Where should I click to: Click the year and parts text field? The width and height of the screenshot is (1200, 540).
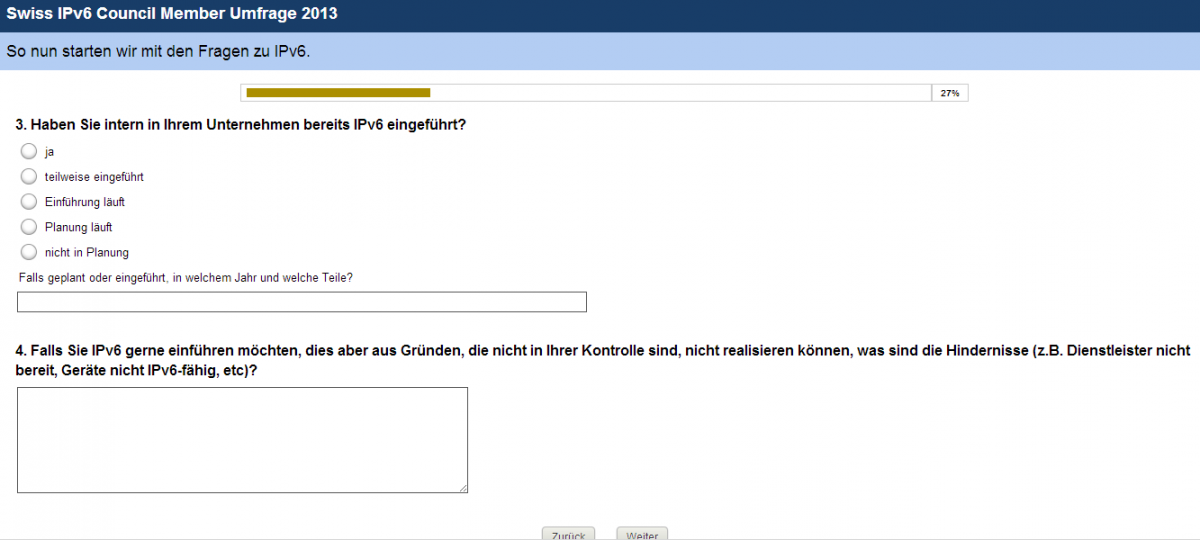302,302
